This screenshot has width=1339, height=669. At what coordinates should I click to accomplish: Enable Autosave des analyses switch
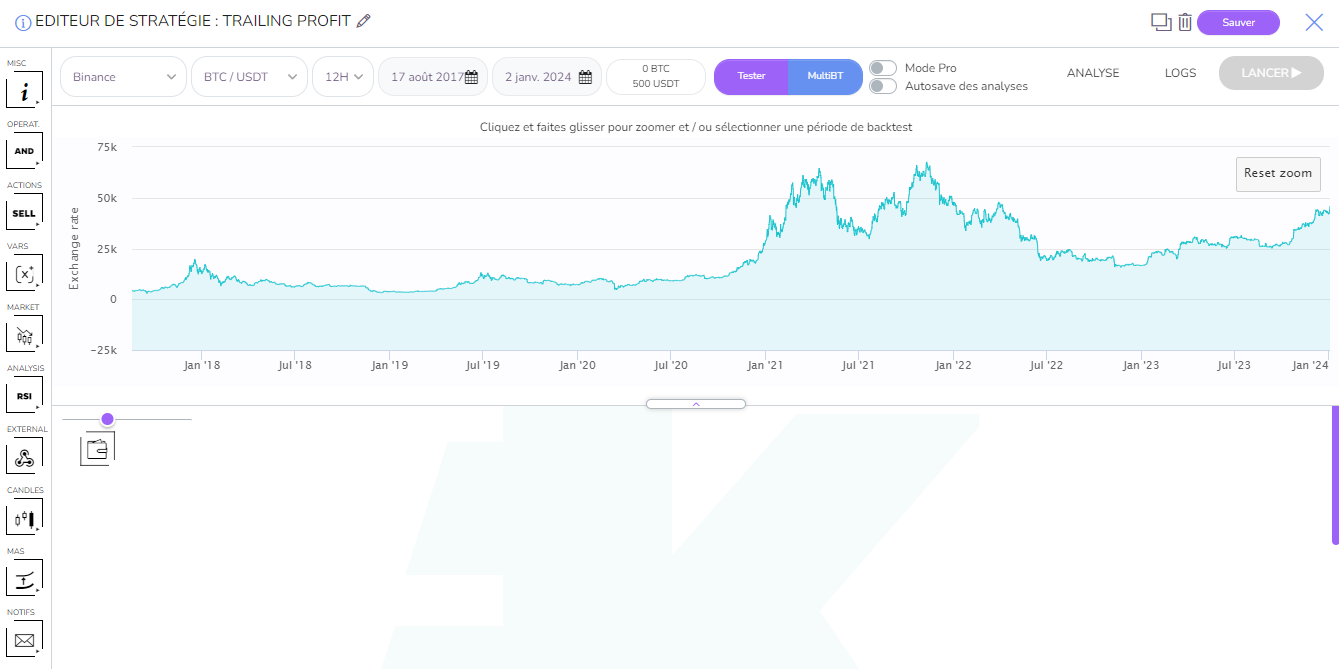882,86
